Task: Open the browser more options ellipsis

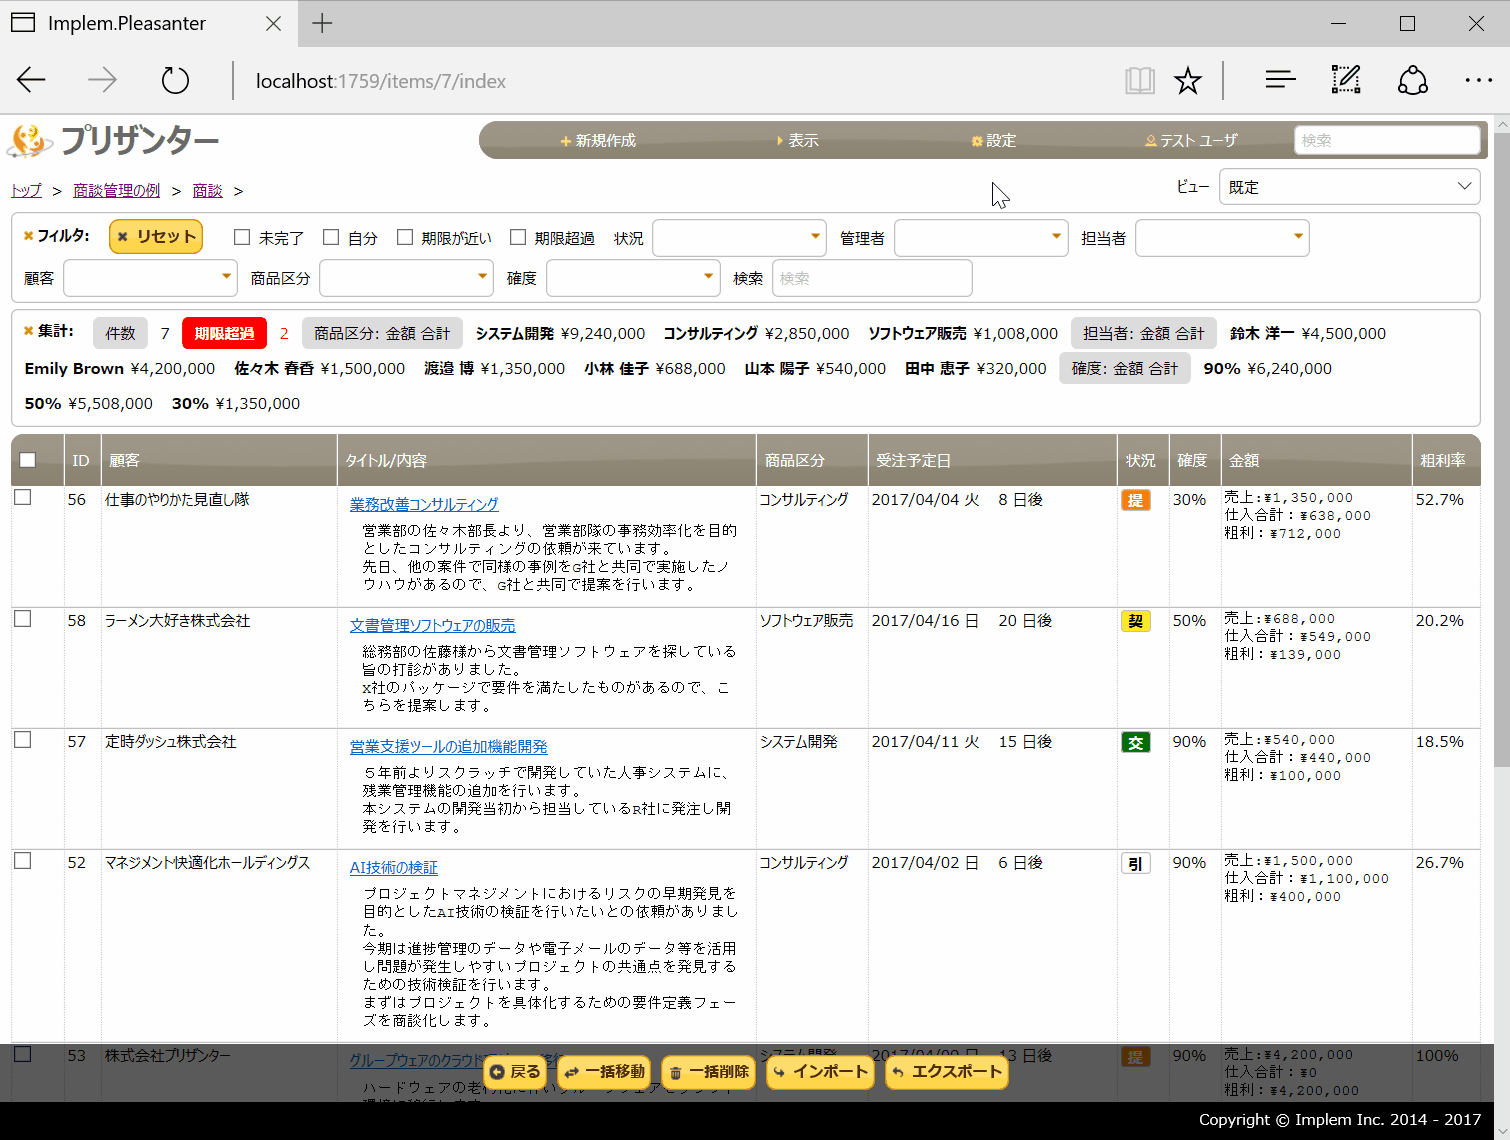Action: (1478, 80)
